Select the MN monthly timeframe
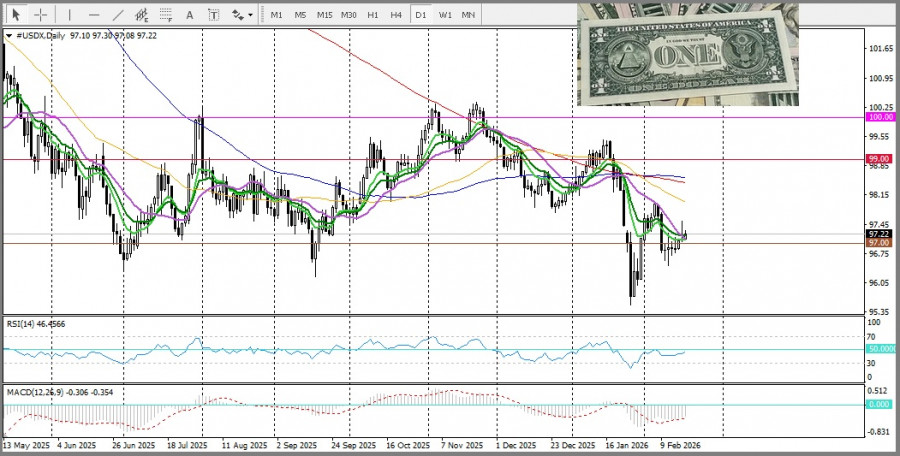 [468, 15]
